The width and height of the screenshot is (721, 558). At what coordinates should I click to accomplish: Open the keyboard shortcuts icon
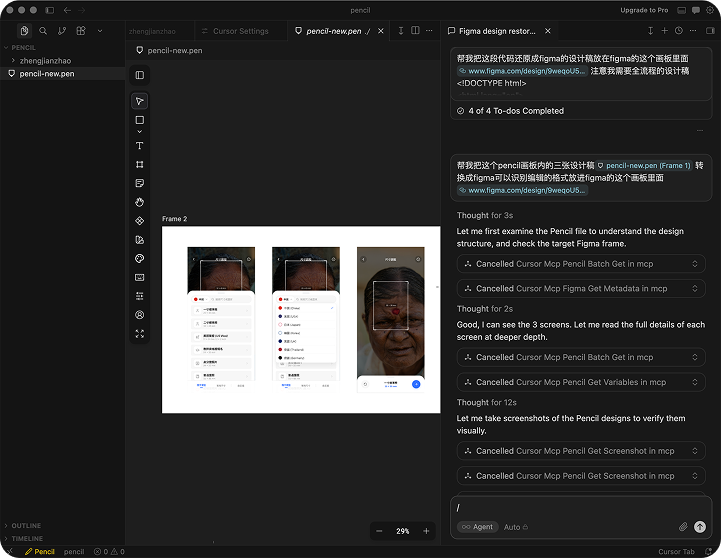click(x=140, y=277)
